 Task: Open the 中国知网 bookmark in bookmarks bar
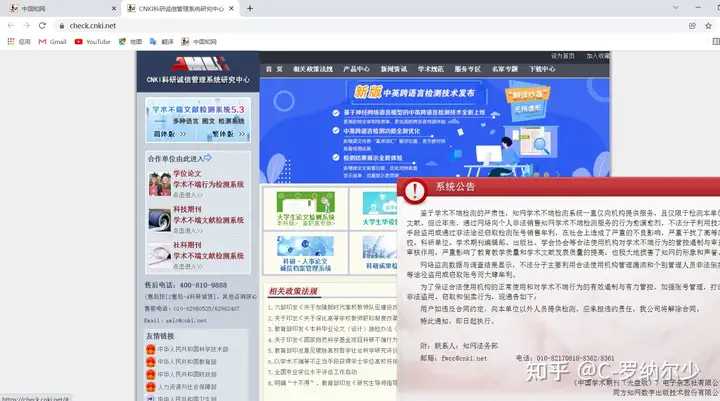pos(199,42)
